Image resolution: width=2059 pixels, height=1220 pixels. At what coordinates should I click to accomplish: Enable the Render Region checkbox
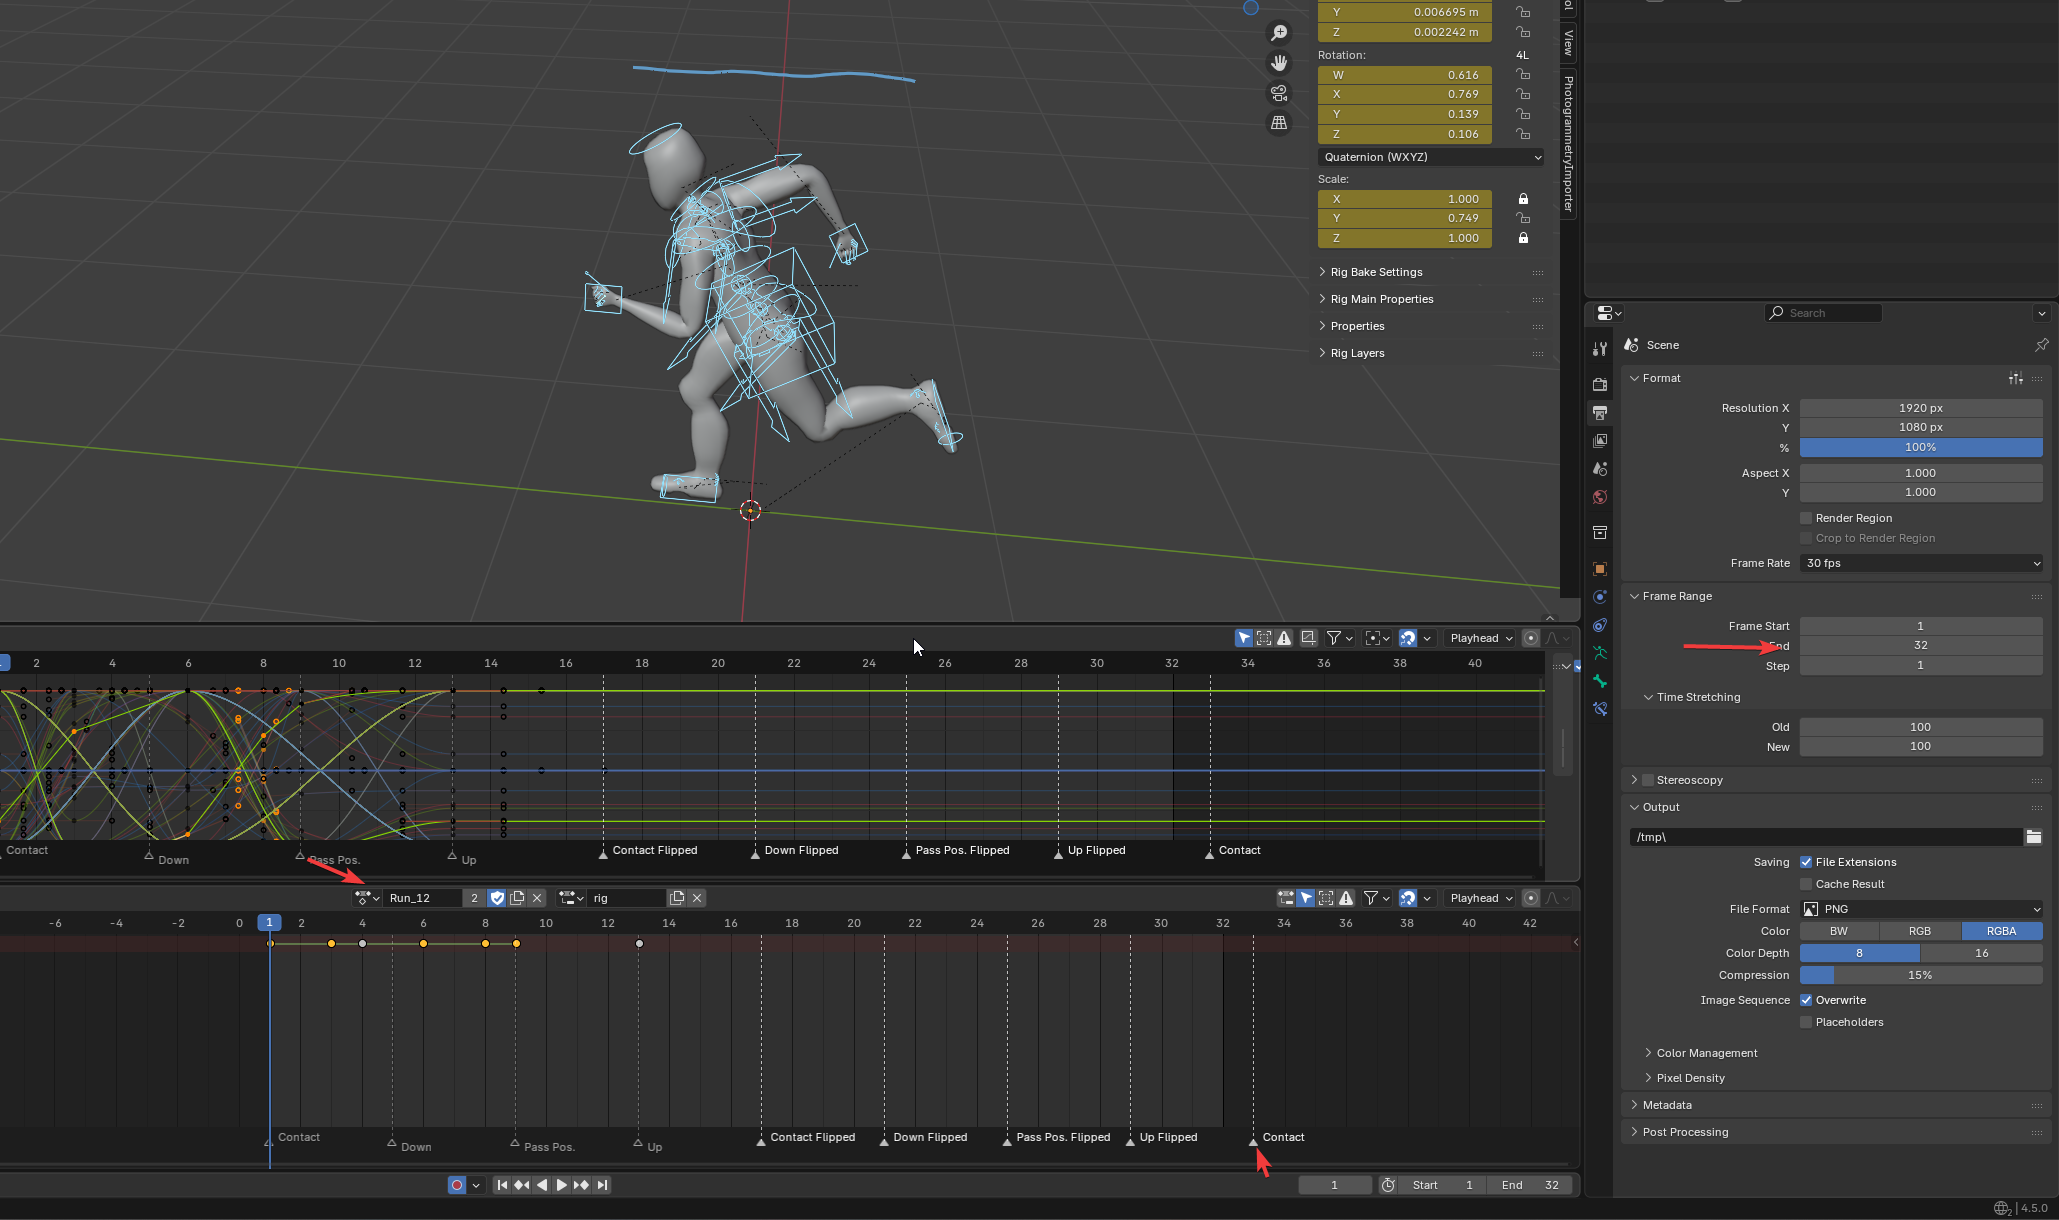coord(1806,518)
